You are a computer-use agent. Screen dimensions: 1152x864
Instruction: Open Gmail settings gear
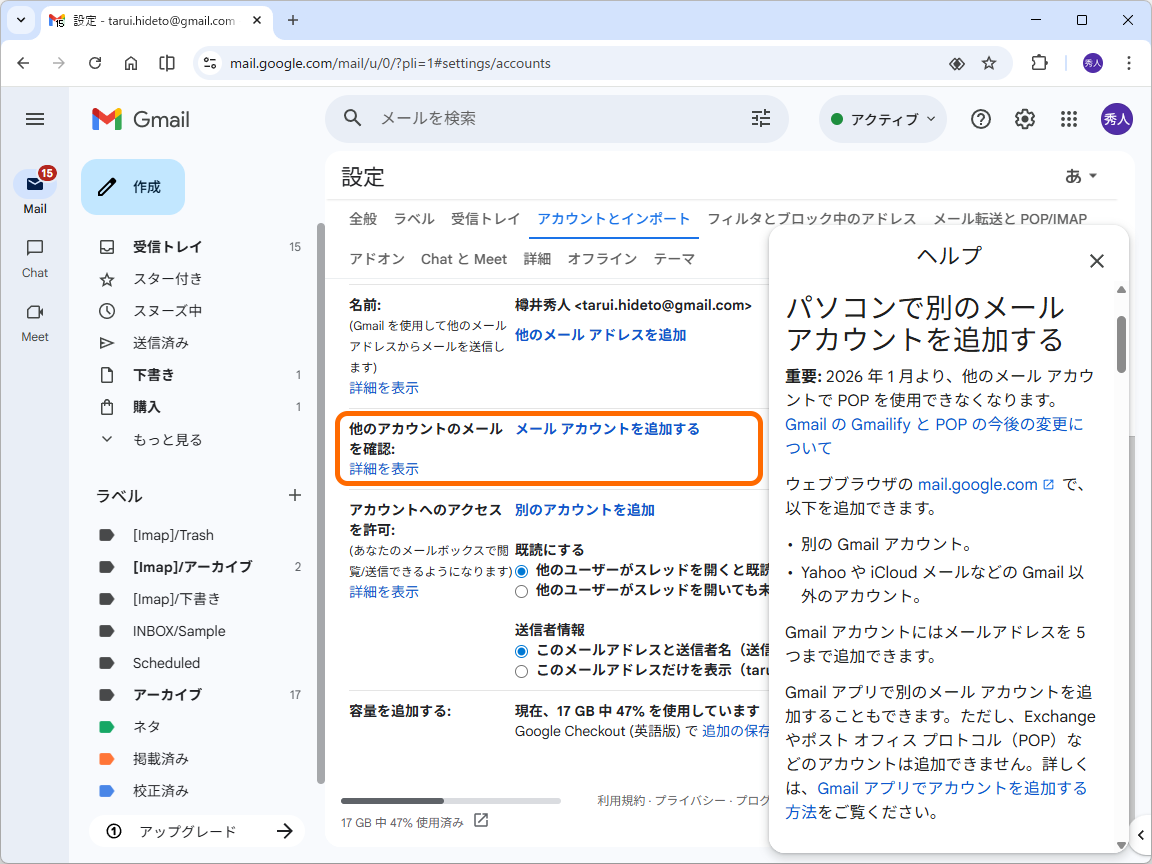[x=1024, y=118]
